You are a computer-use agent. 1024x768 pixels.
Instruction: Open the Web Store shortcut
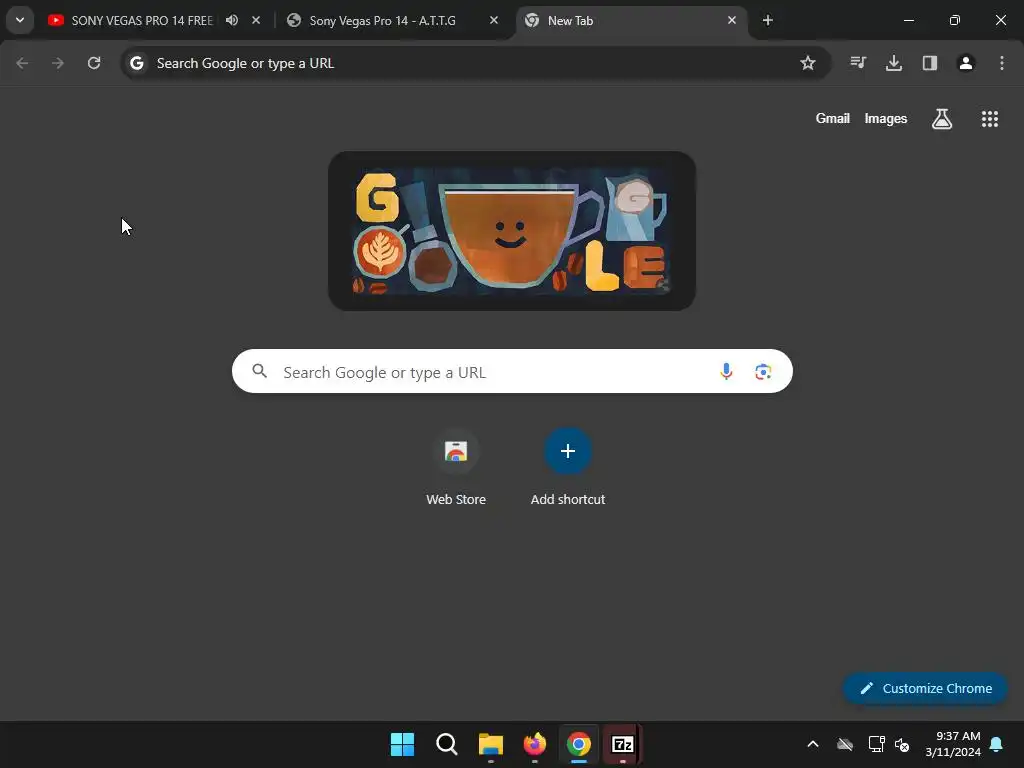pyautogui.click(x=456, y=467)
